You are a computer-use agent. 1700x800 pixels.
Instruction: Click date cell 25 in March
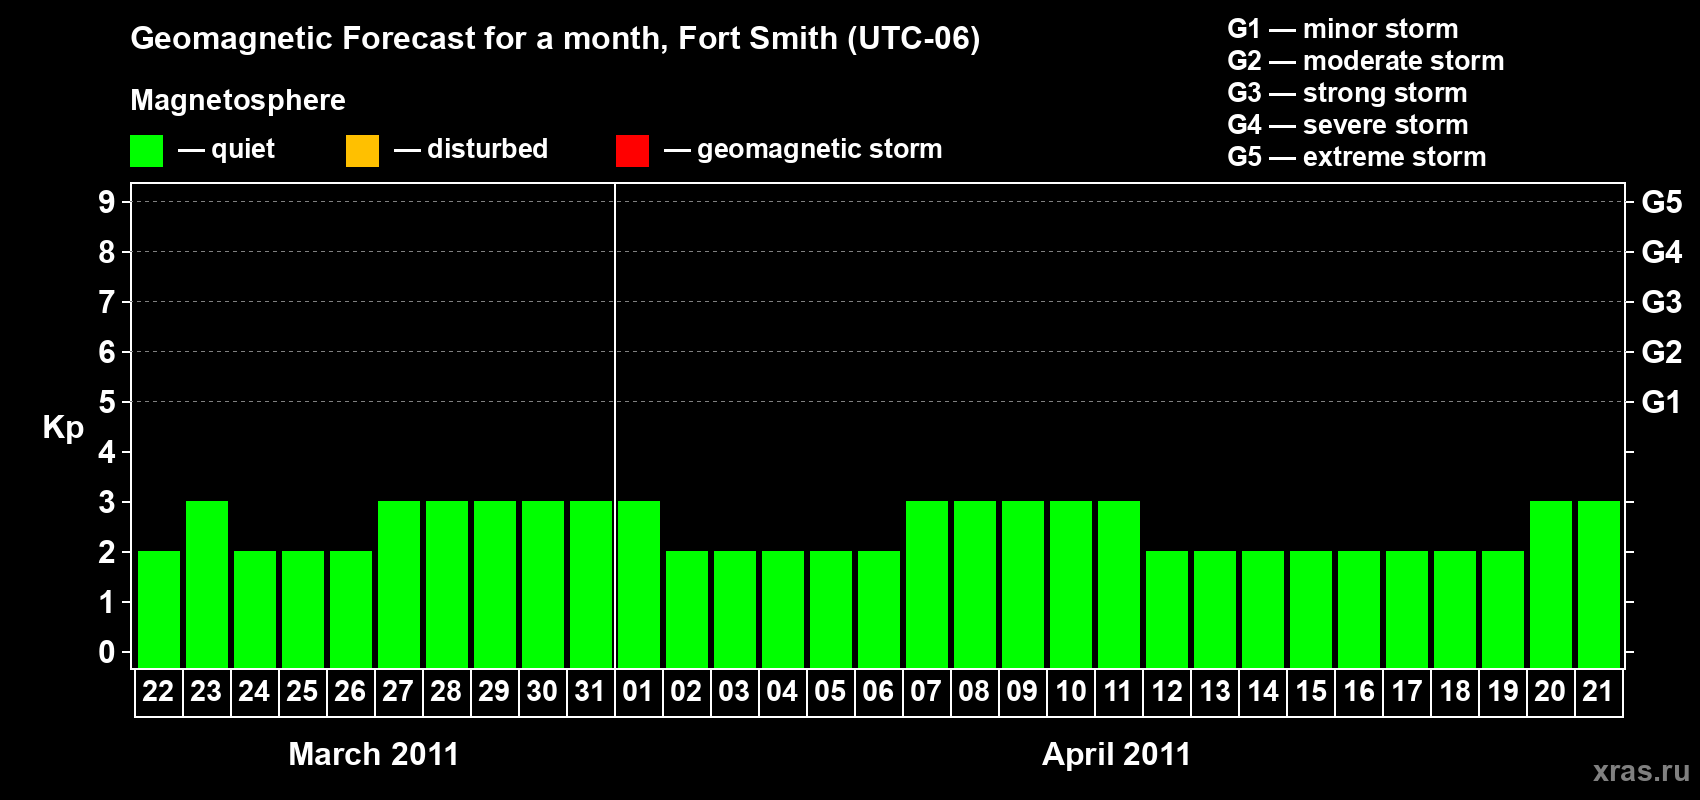tap(302, 692)
